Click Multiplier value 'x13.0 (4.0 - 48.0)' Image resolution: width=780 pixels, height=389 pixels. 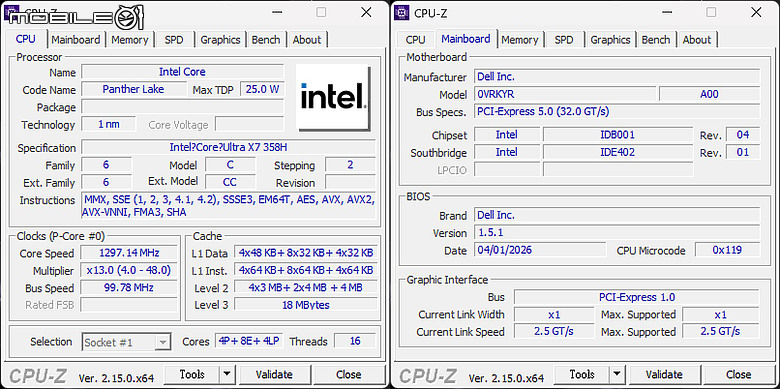point(129,271)
